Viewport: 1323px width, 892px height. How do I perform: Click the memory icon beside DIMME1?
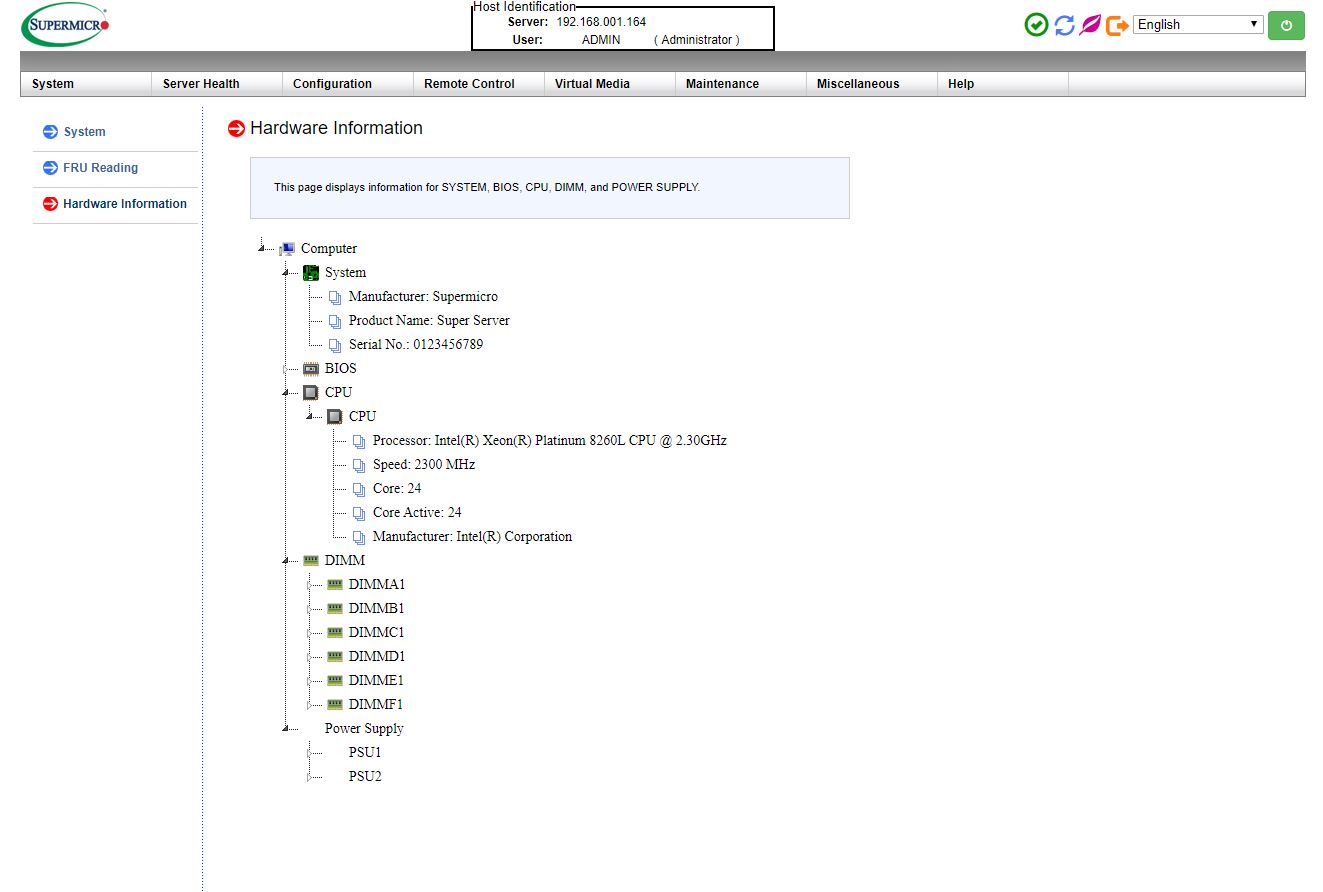[x=335, y=680]
